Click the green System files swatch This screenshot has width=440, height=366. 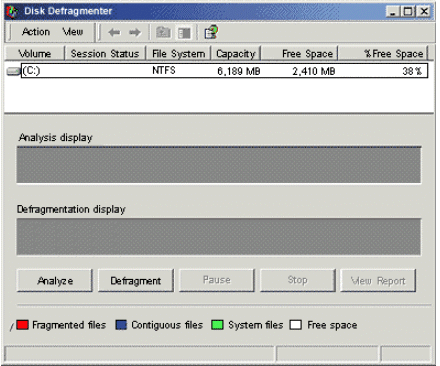217,325
